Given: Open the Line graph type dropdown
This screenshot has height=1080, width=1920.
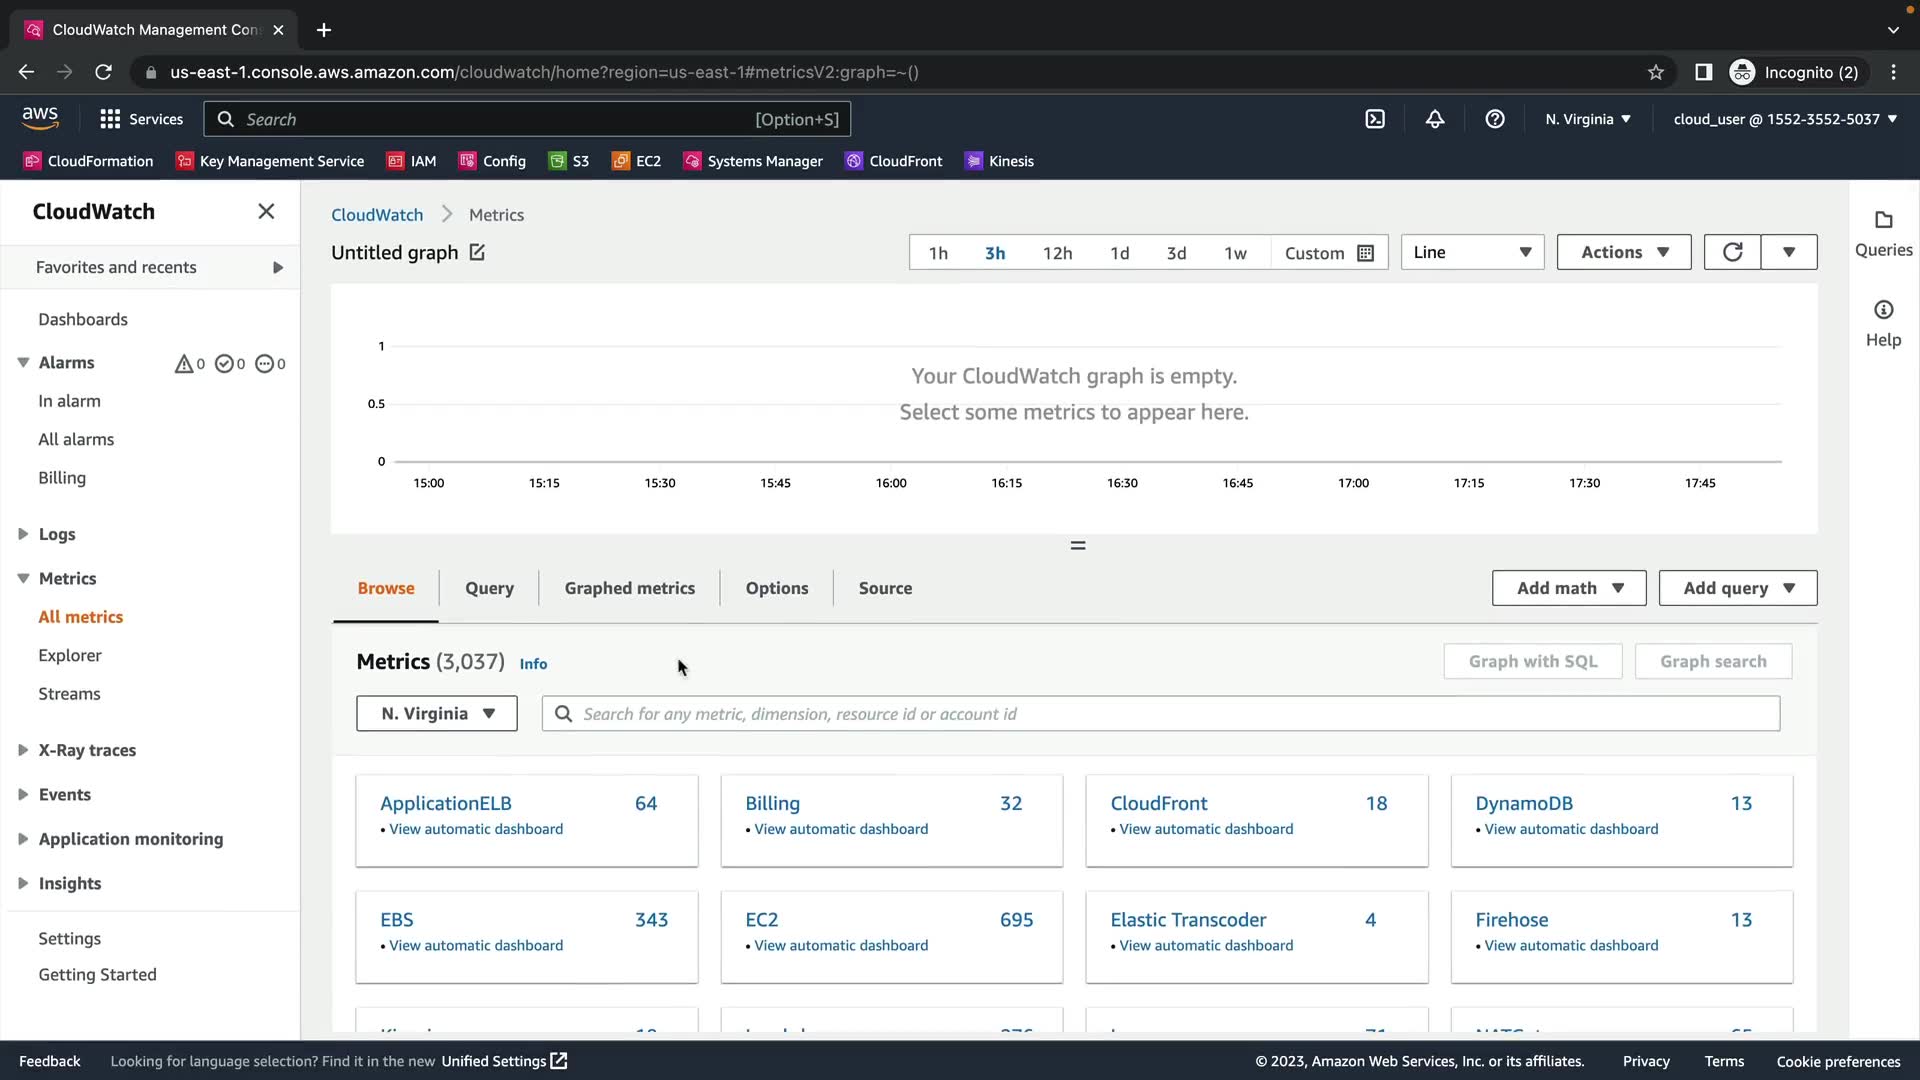Looking at the screenshot, I should click(1472, 252).
